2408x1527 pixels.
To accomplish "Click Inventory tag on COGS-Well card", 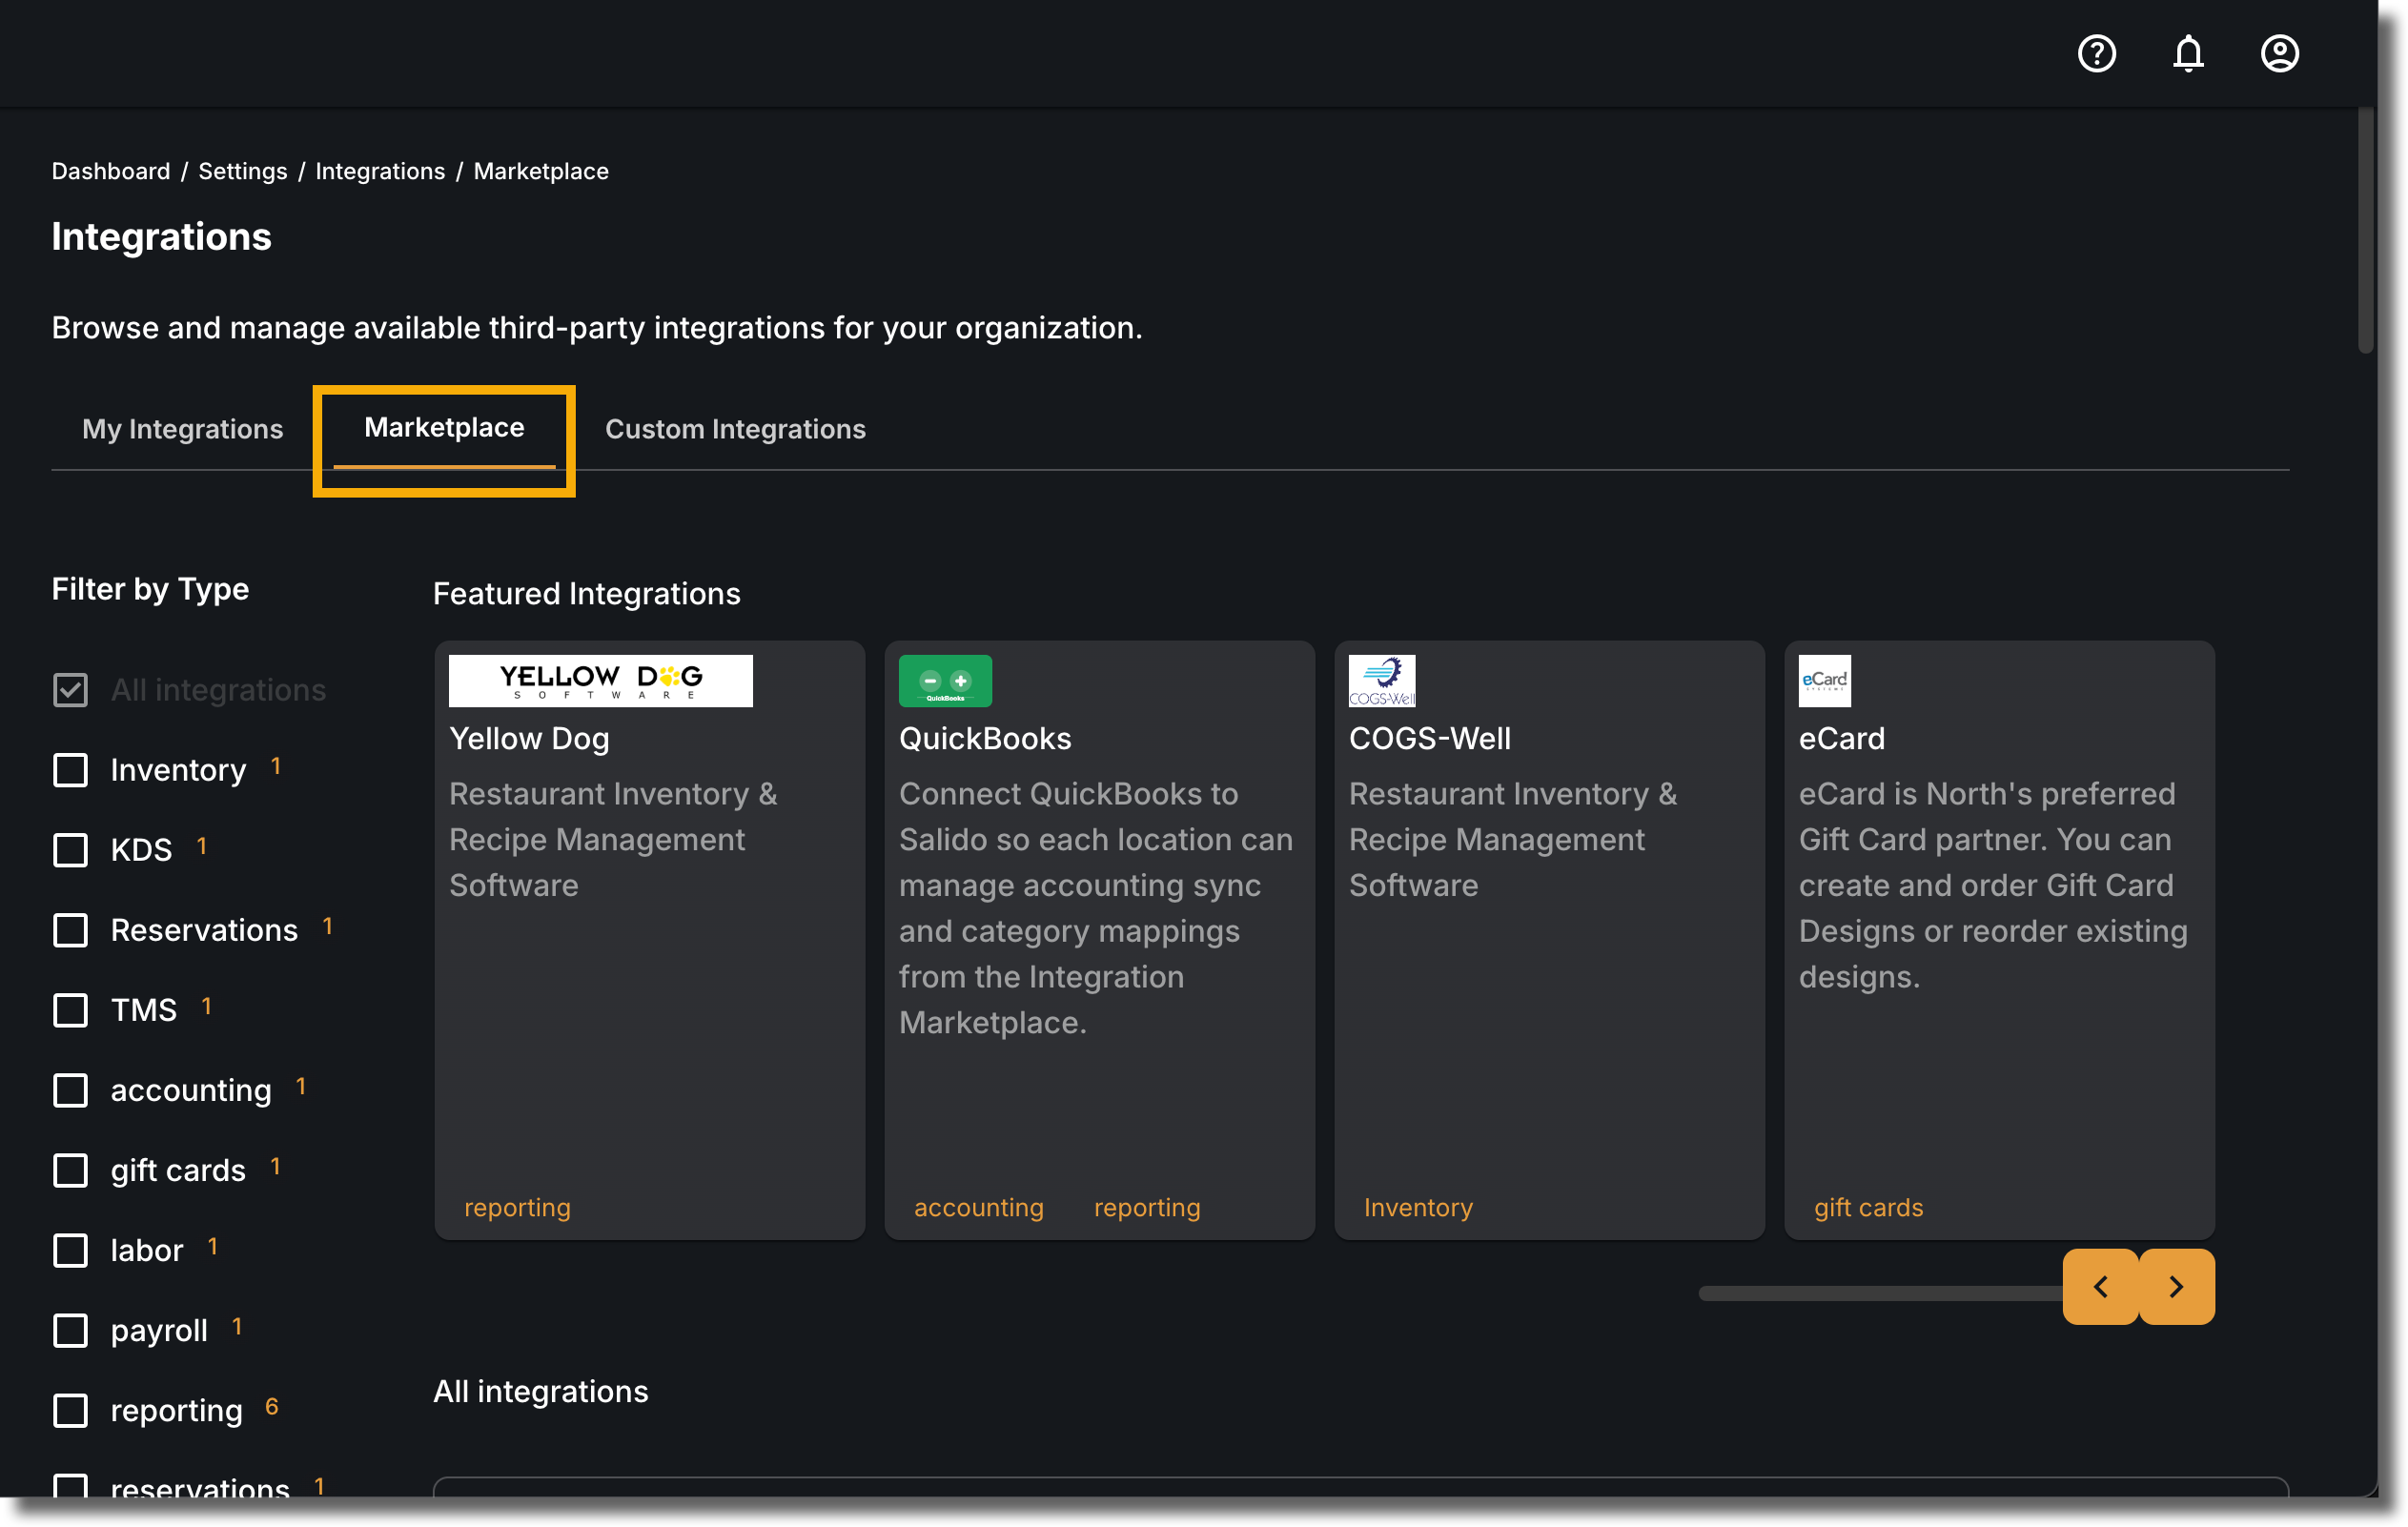I will pyautogui.click(x=1418, y=1207).
